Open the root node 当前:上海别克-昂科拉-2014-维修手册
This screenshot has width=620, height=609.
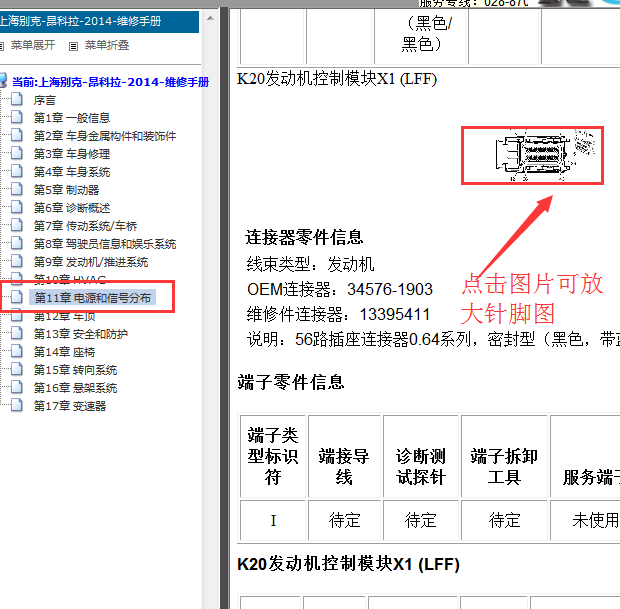coord(110,82)
